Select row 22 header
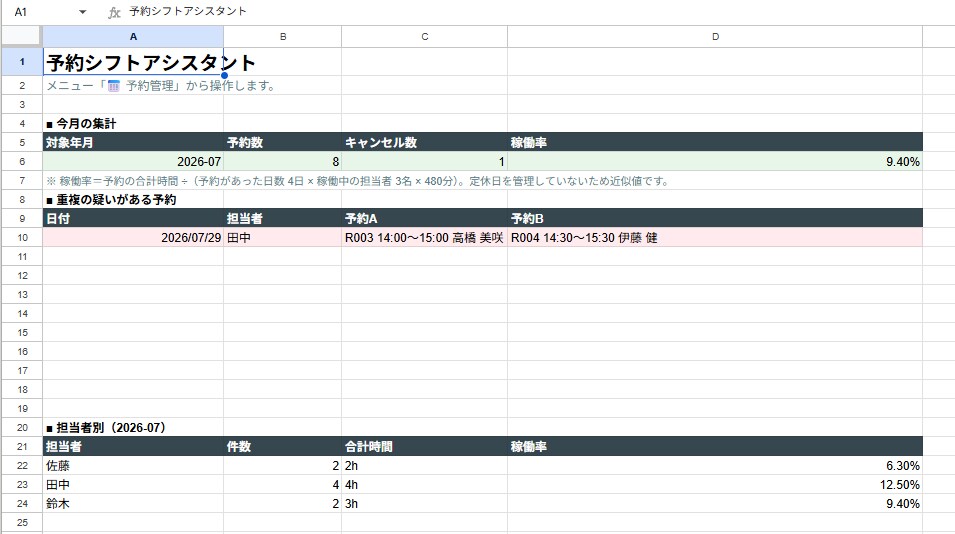 (22, 465)
